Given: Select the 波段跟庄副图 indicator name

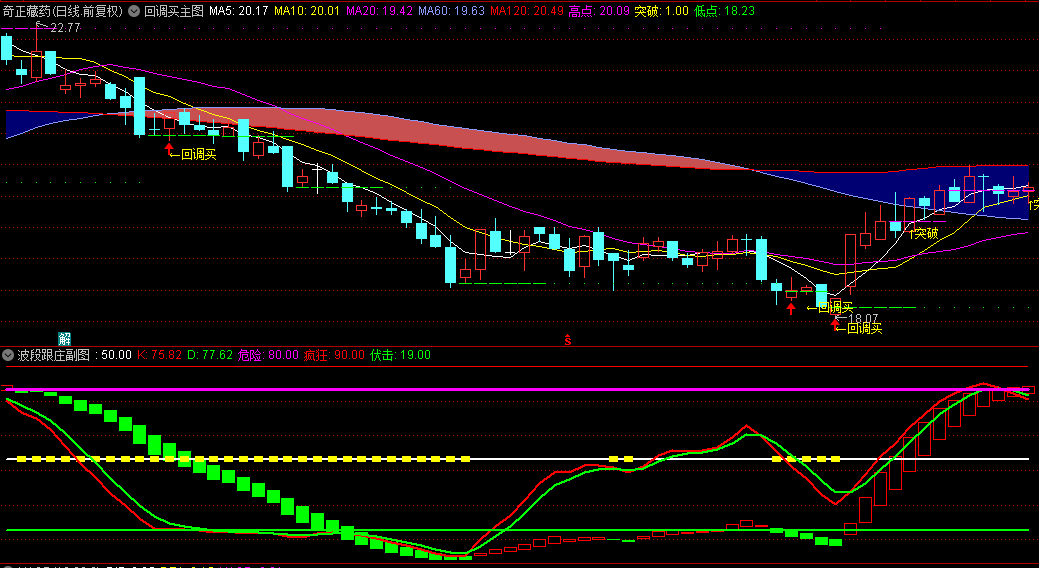Looking at the screenshot, I should coord(54,355).
